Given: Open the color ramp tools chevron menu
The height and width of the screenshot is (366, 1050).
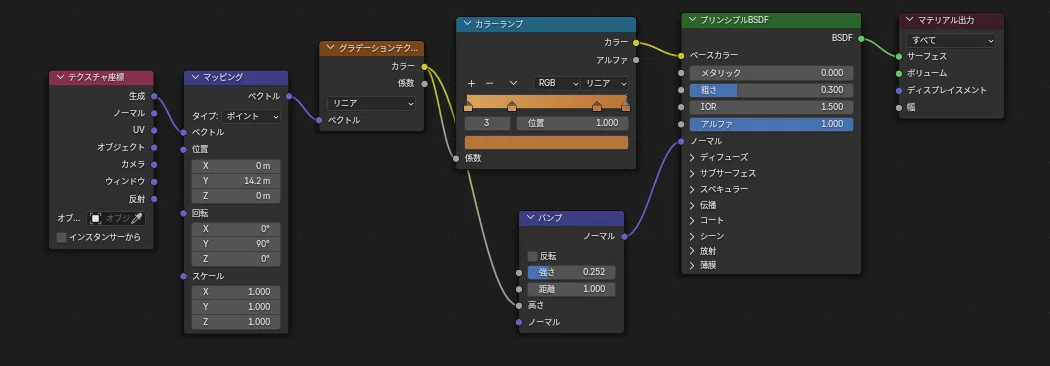Looking at the screenshot, I should [x=513, y=84].
